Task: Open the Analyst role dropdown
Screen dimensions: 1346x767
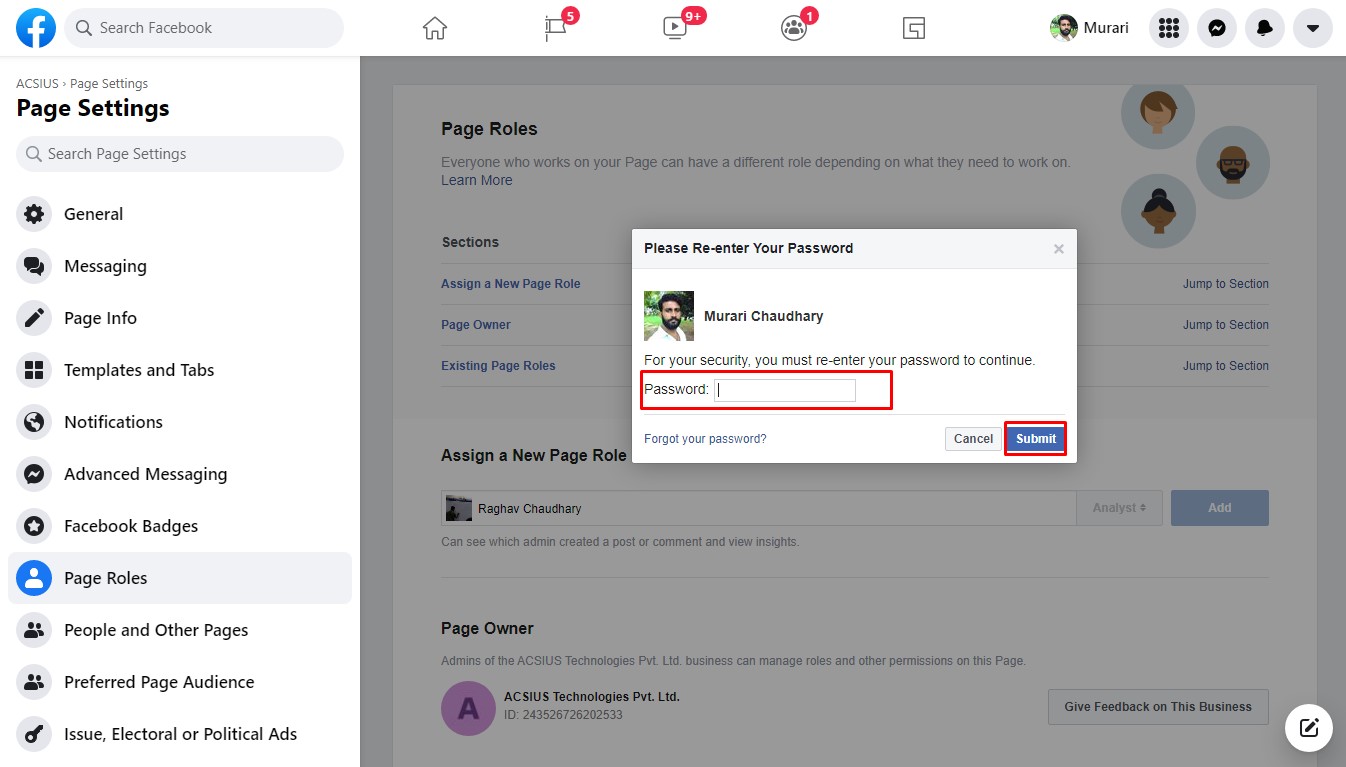Action: 1119,508
